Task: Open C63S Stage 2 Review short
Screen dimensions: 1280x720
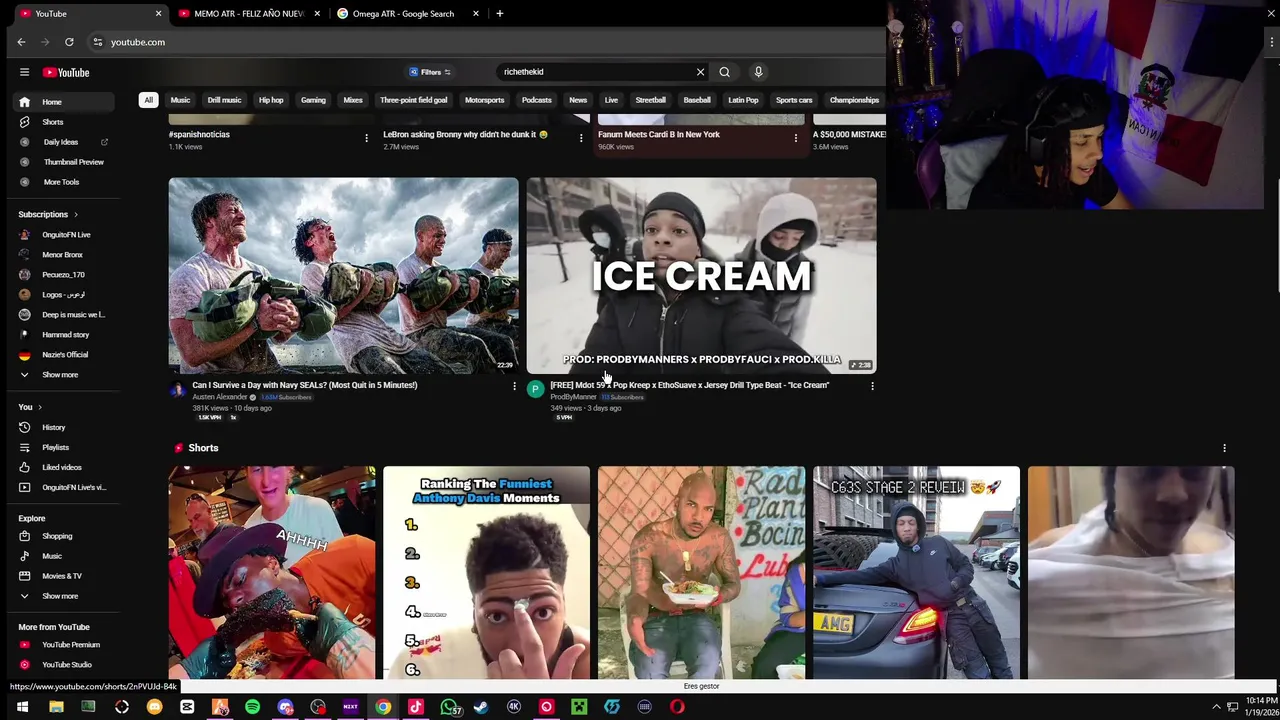Action: tap(916, 572)
